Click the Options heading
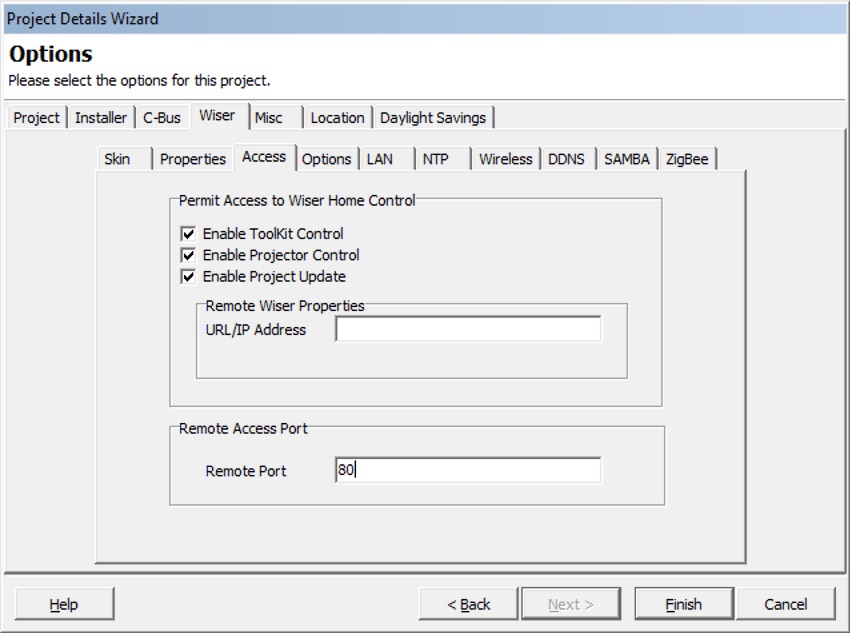The height and width of the screenshot is (633, 850). 51,54
